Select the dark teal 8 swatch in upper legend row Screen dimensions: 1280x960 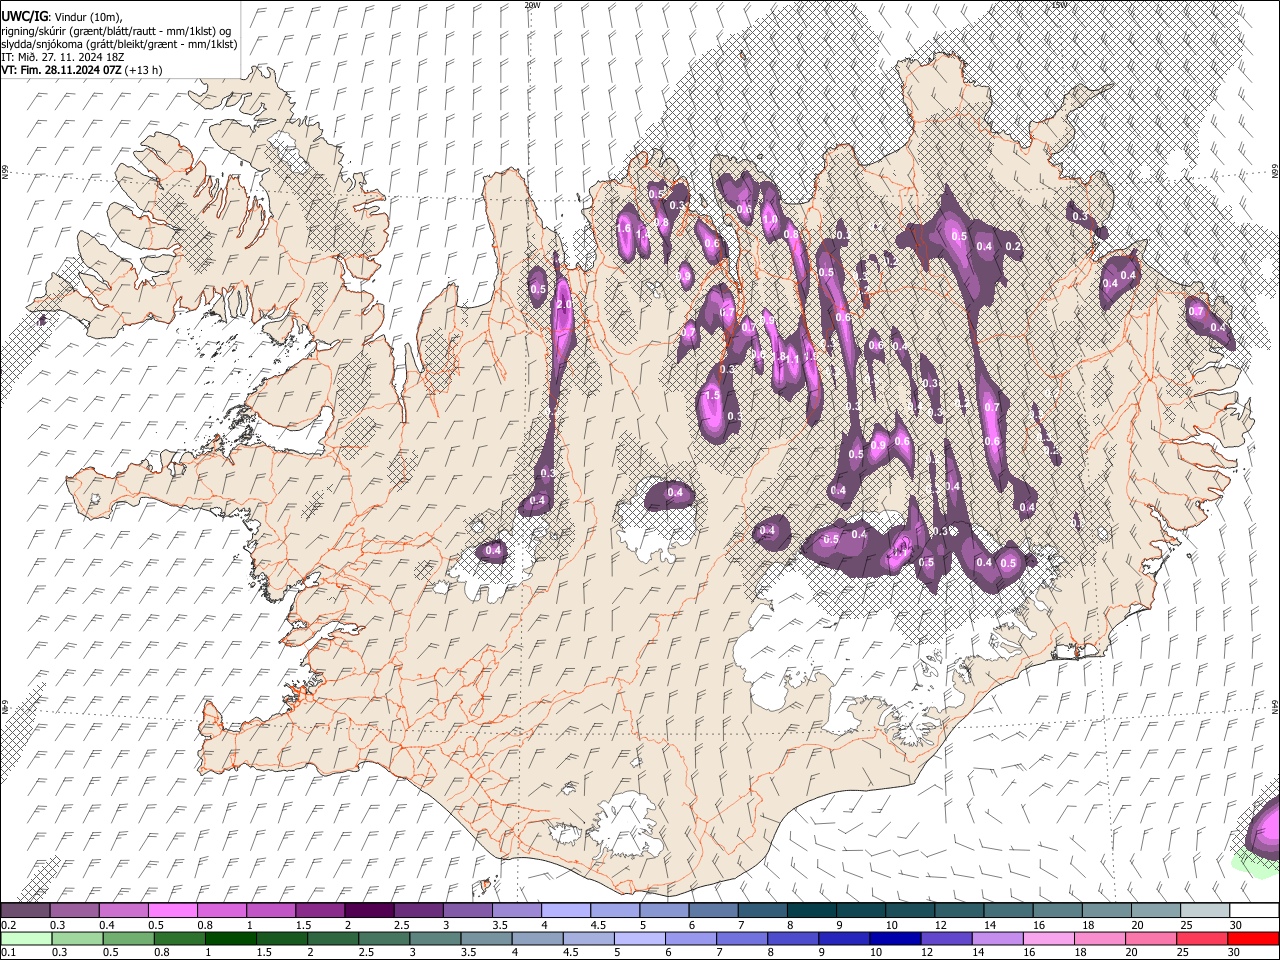811,911
